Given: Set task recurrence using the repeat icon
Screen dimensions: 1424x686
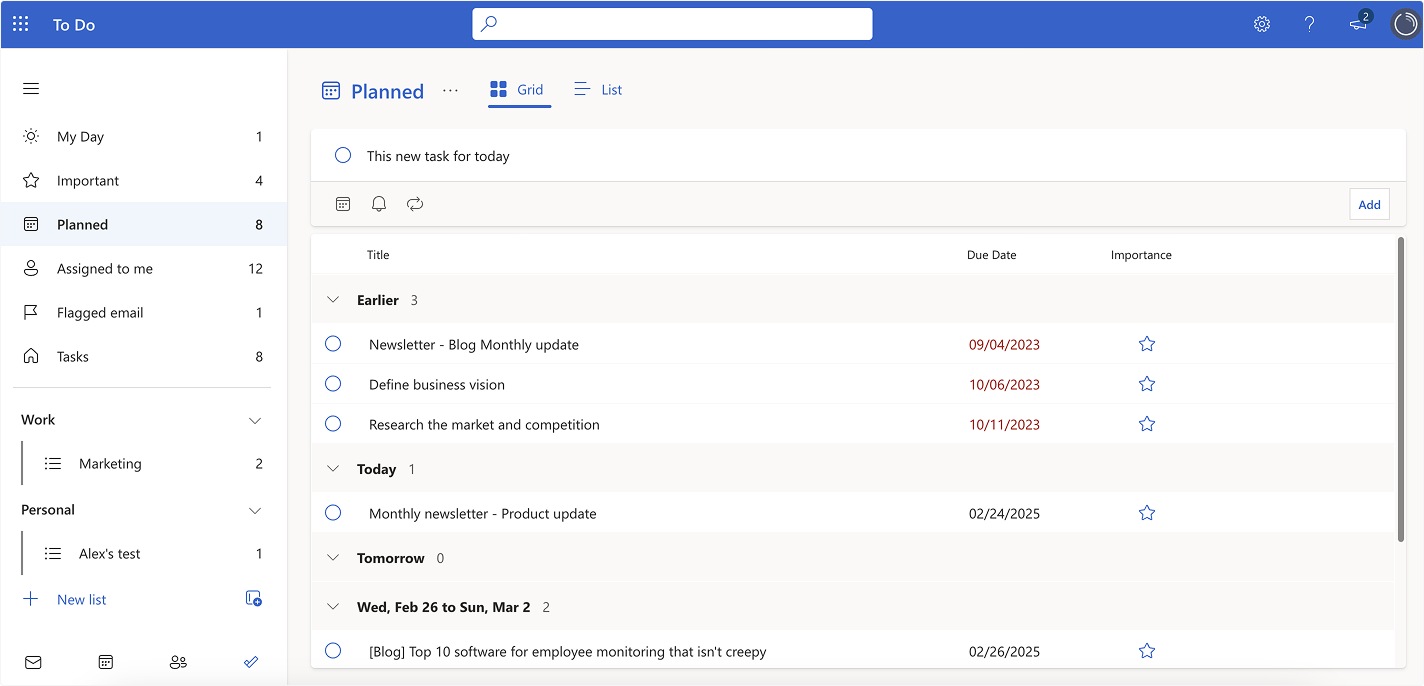Looking at the screenshot, I should [x=414, y=203].
